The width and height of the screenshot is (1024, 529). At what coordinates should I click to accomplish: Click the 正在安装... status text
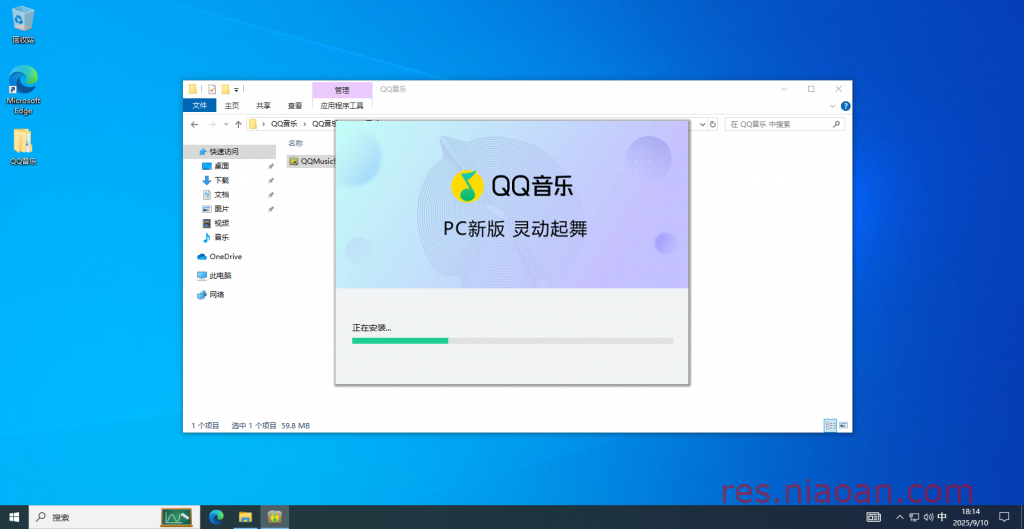[372, 328]
